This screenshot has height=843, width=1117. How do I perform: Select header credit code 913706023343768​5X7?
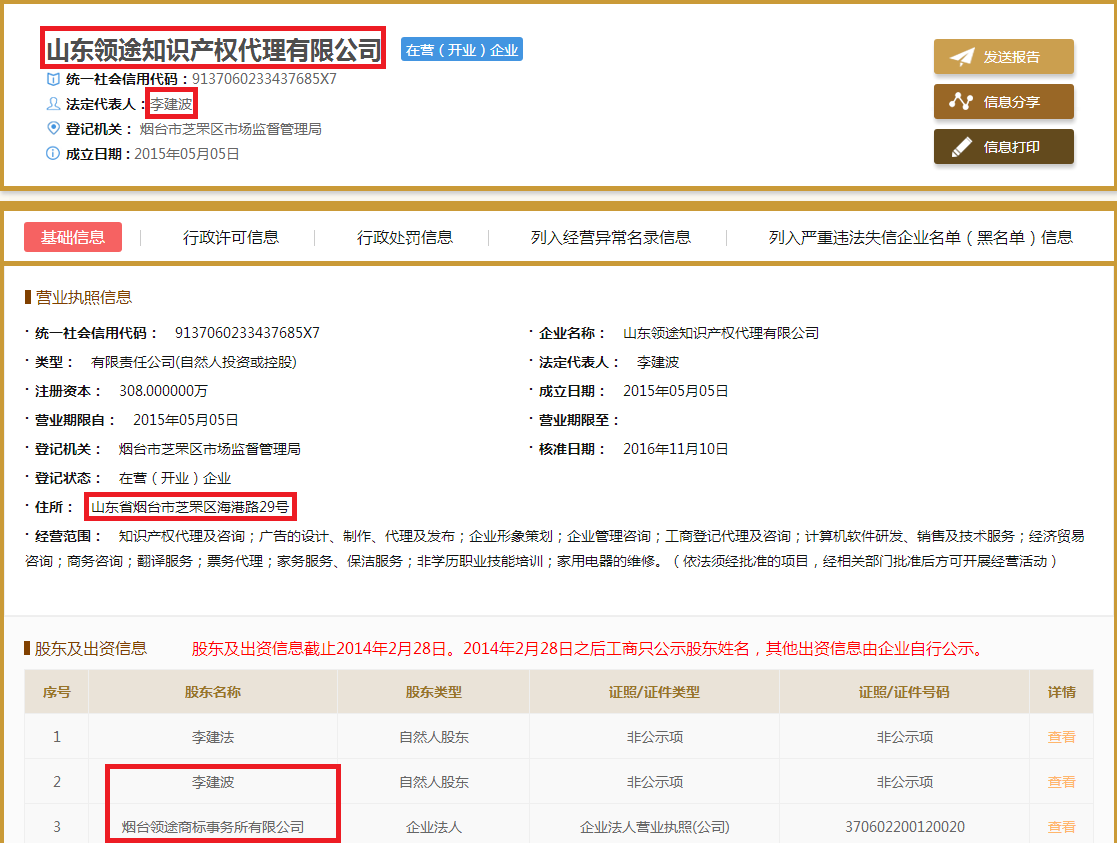(x=264, y=79)
